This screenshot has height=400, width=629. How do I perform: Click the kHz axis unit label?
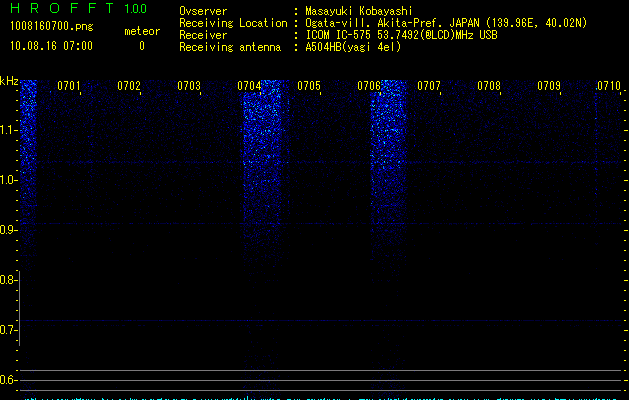coord(9,81)
